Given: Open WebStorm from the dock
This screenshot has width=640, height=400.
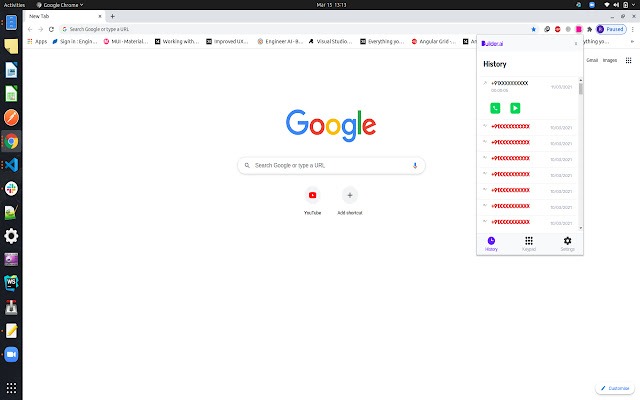Looking at the screenshot, I should 11,283.
